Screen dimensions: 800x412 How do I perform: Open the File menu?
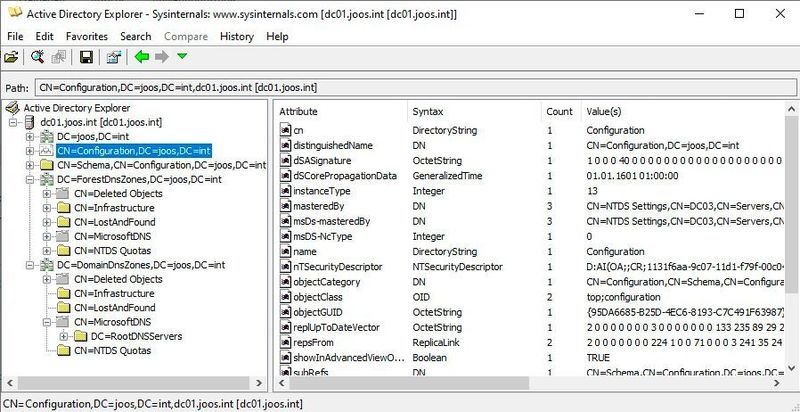tap(15, 36)
